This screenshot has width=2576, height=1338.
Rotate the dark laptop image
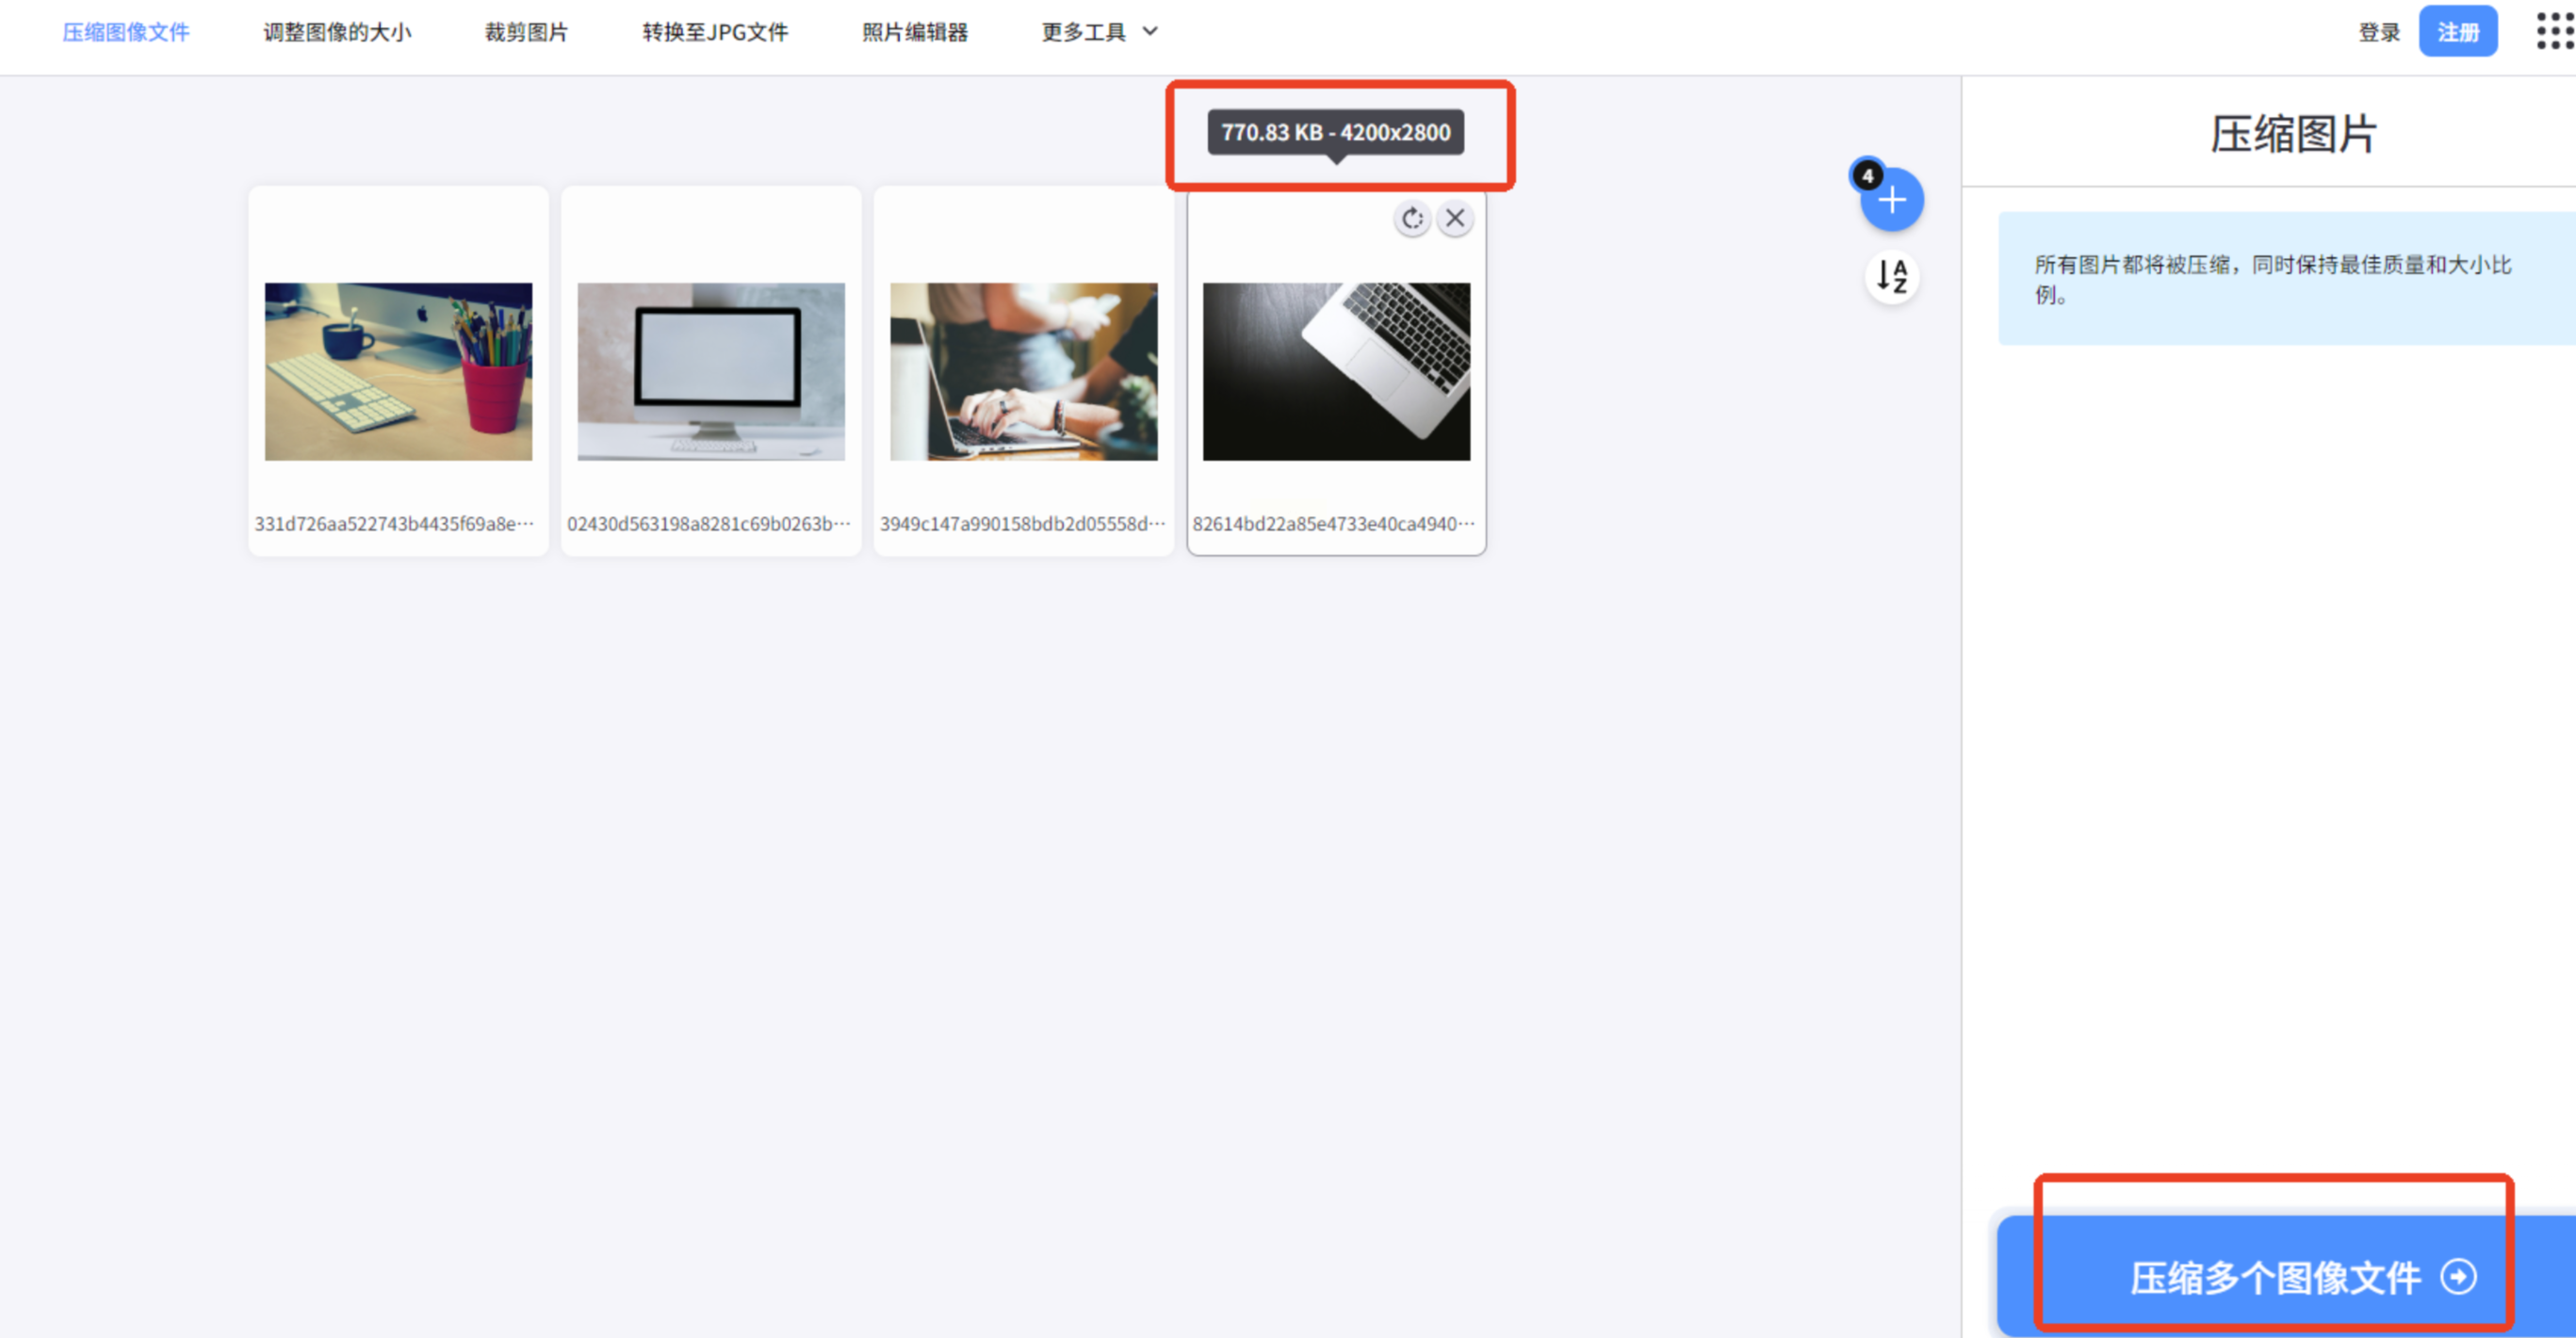[1412, 218]
